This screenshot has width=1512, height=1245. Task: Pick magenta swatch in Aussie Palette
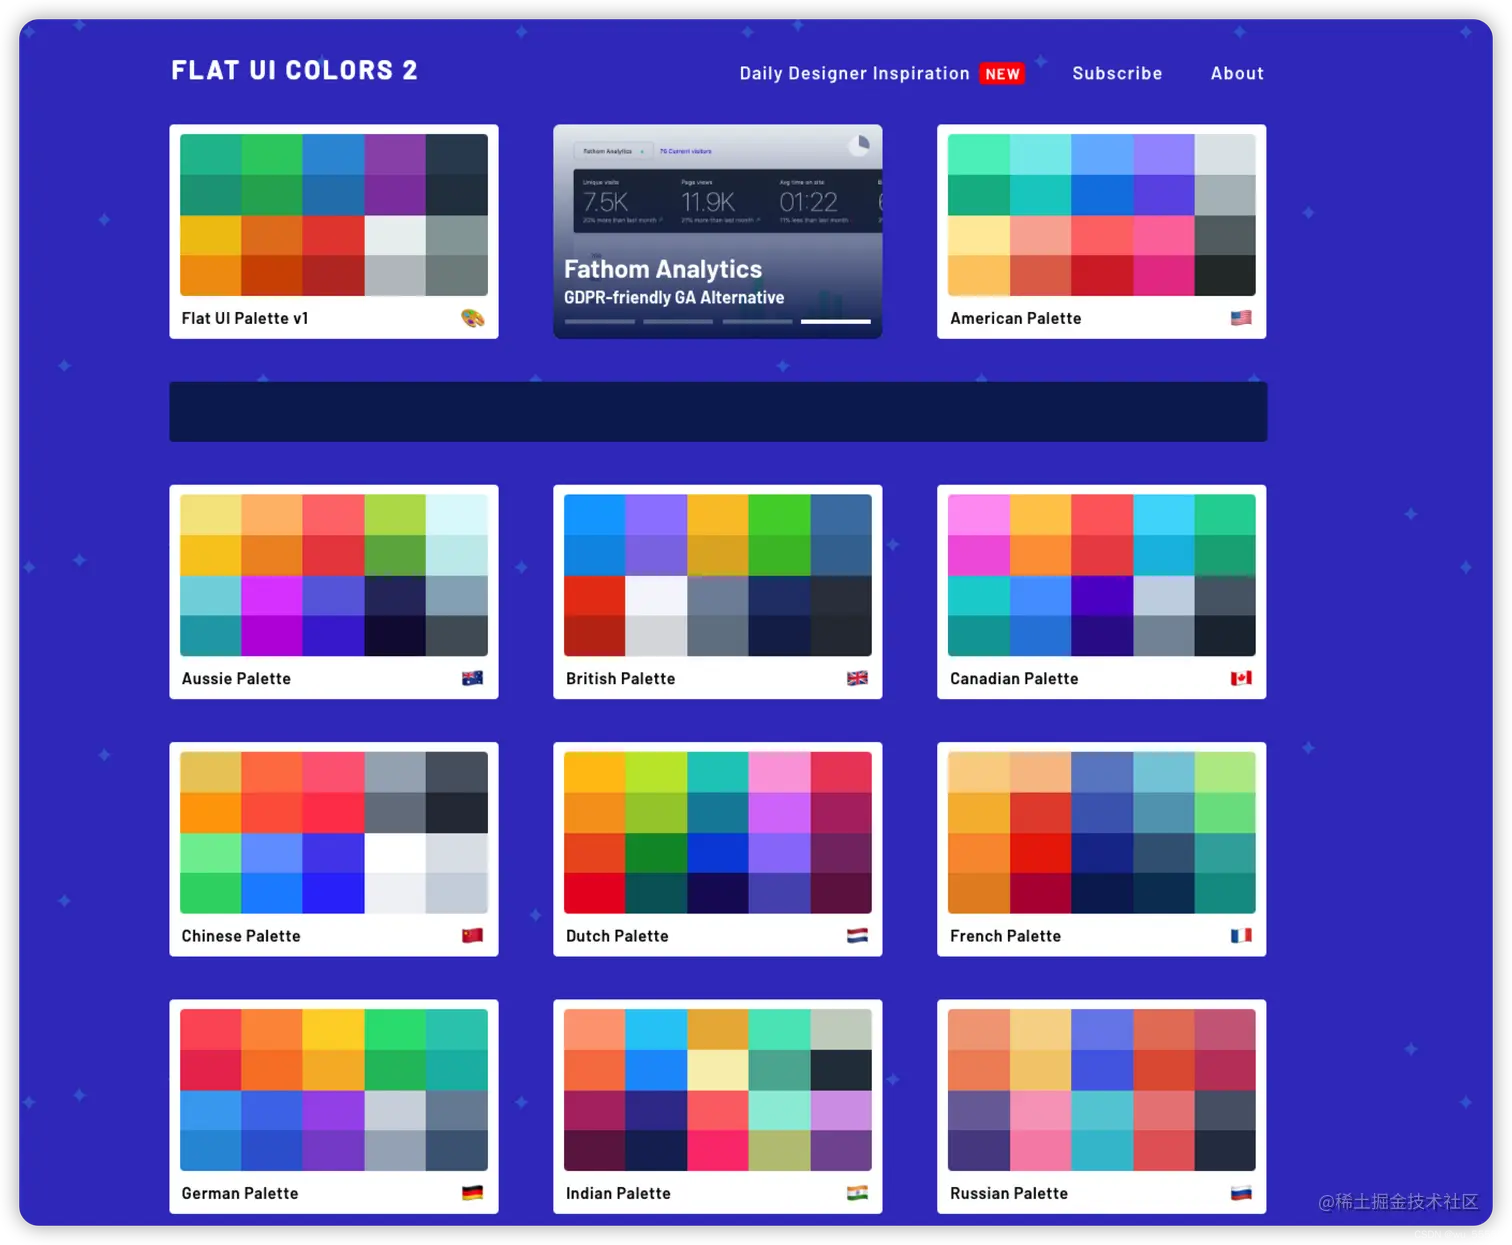pyautogui.click(x=272, y=595)
